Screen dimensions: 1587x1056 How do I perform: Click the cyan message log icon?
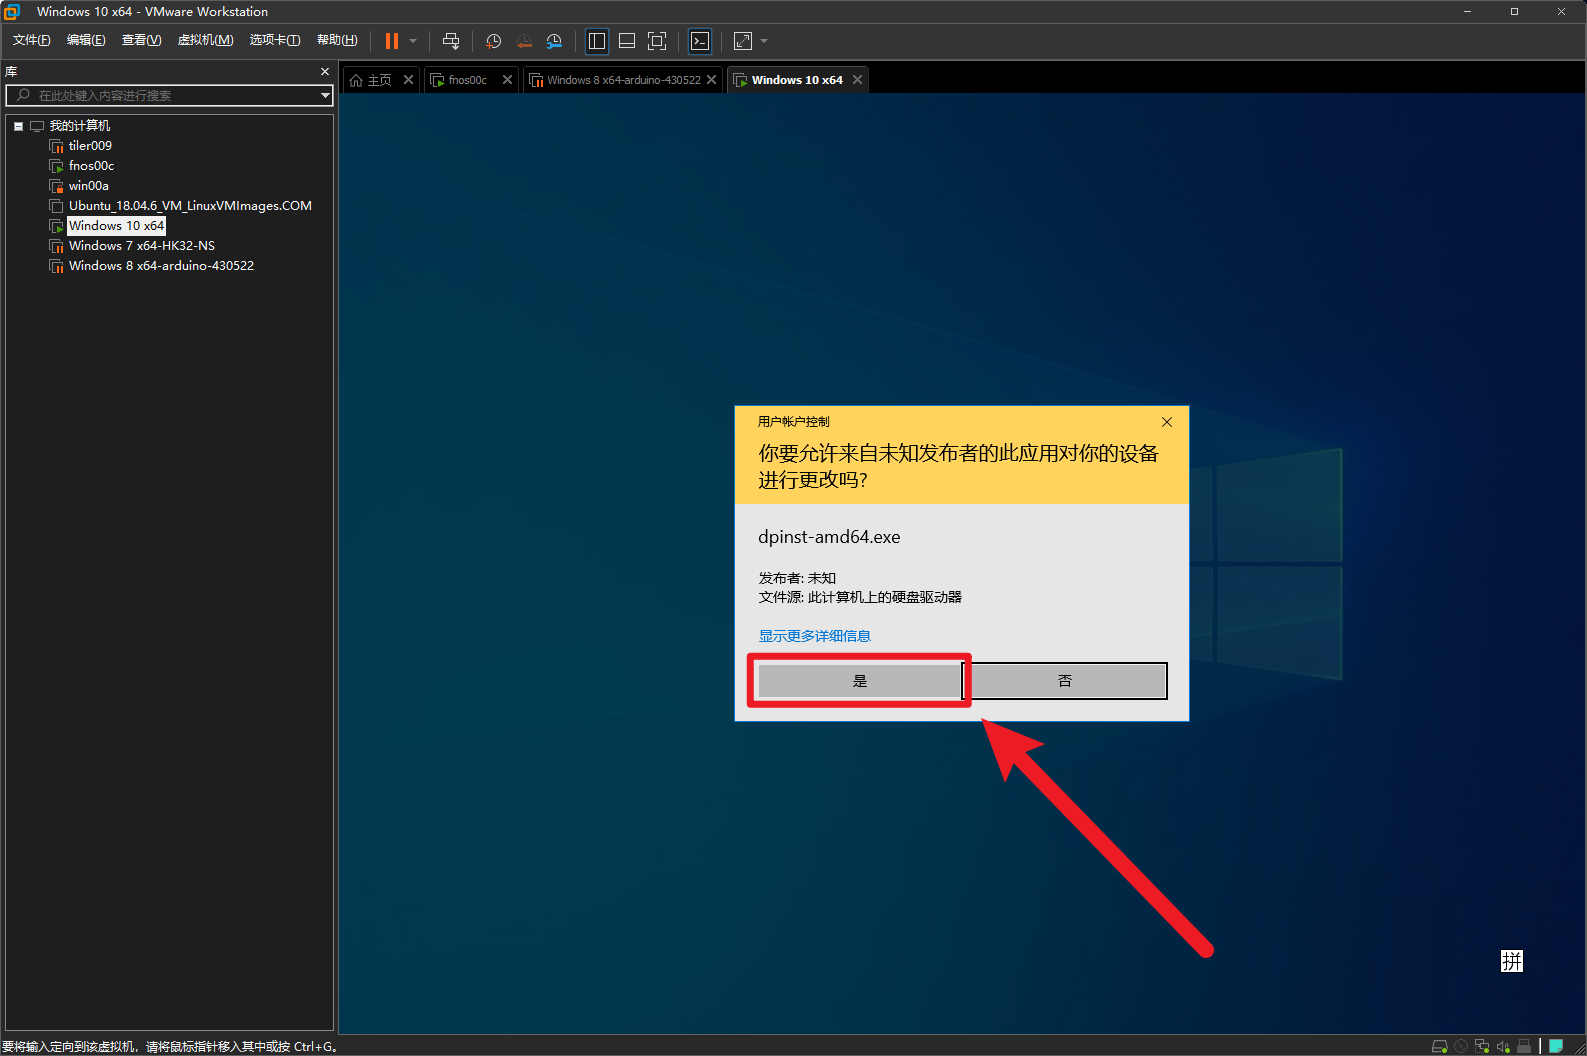point(1556,1046)
